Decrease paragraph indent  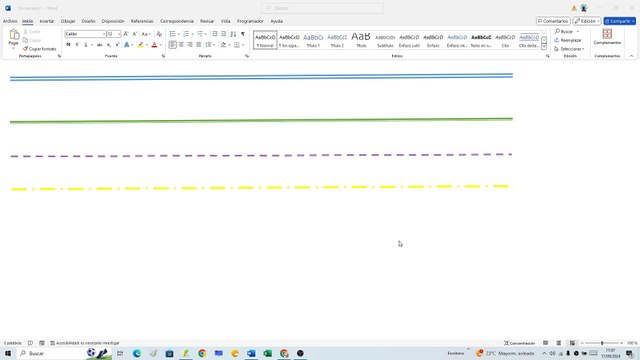point(215,34)
